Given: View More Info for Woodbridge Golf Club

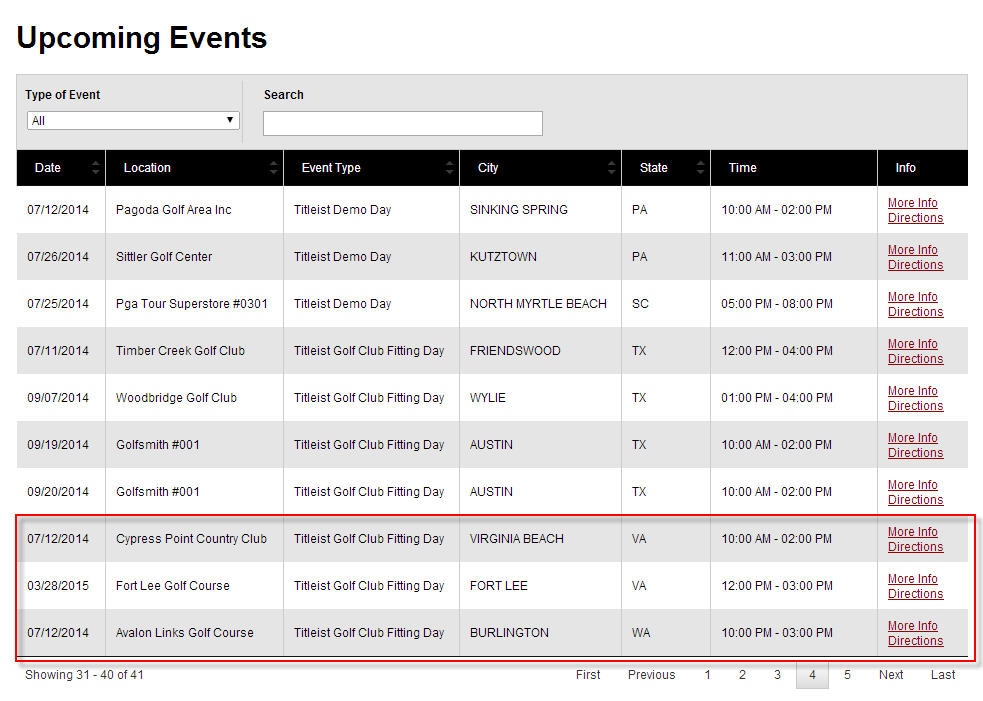Looking at the screenshot, I should (912, 391).
